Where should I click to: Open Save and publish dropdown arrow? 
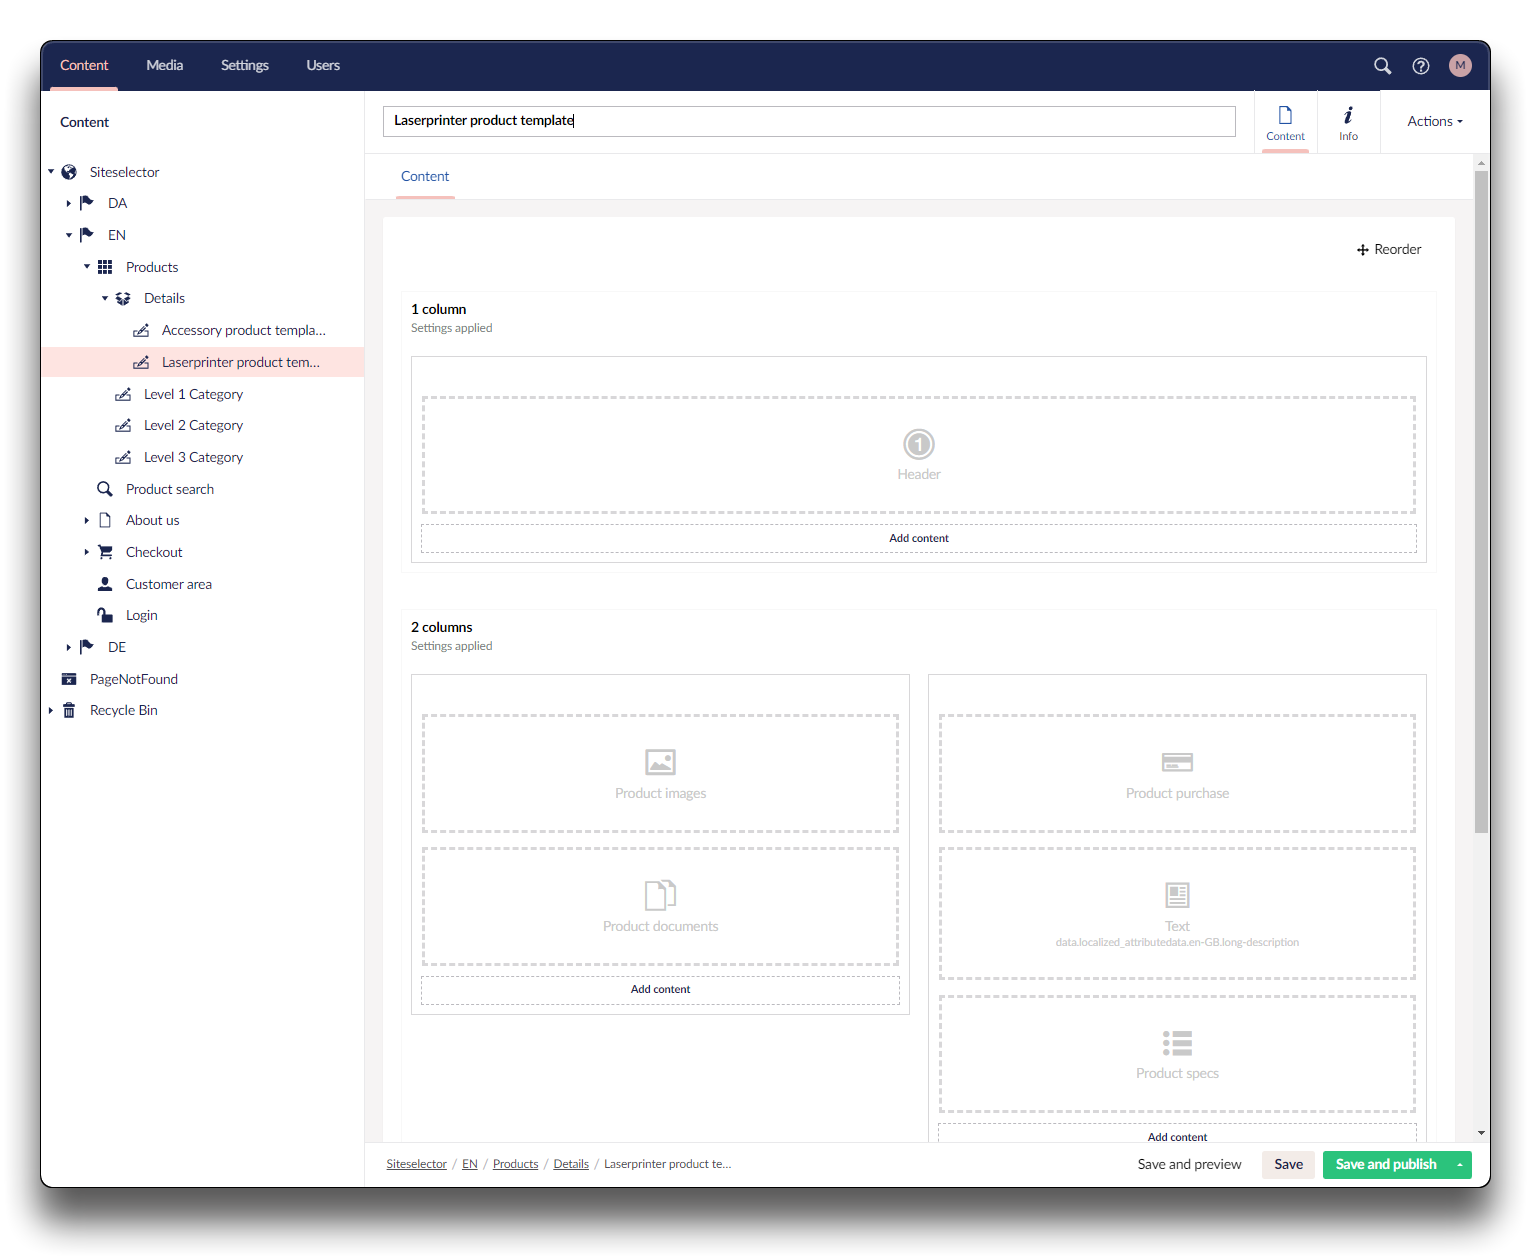(x=1460, y=1165)
